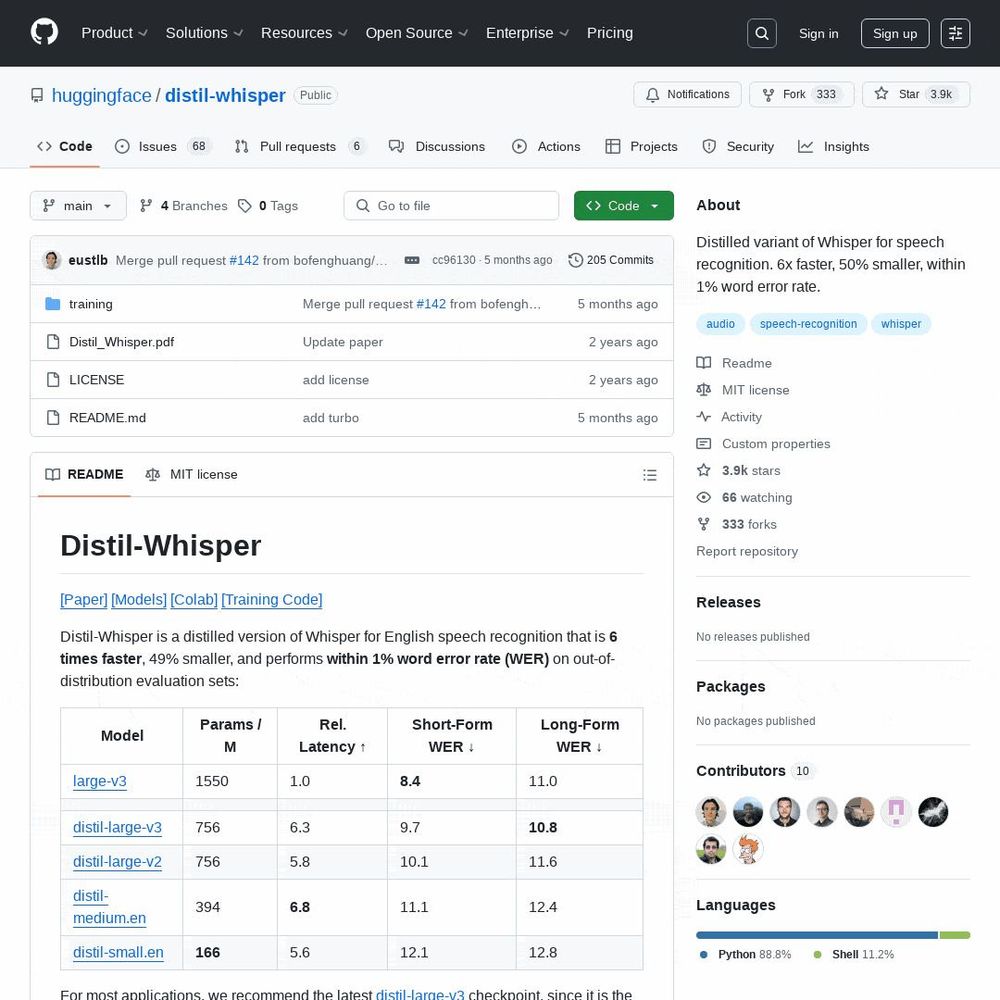This screenshot has height=1000, width=1000.
Task: Click Report repository
Action: pyautogui.click(x=747, y=551)
